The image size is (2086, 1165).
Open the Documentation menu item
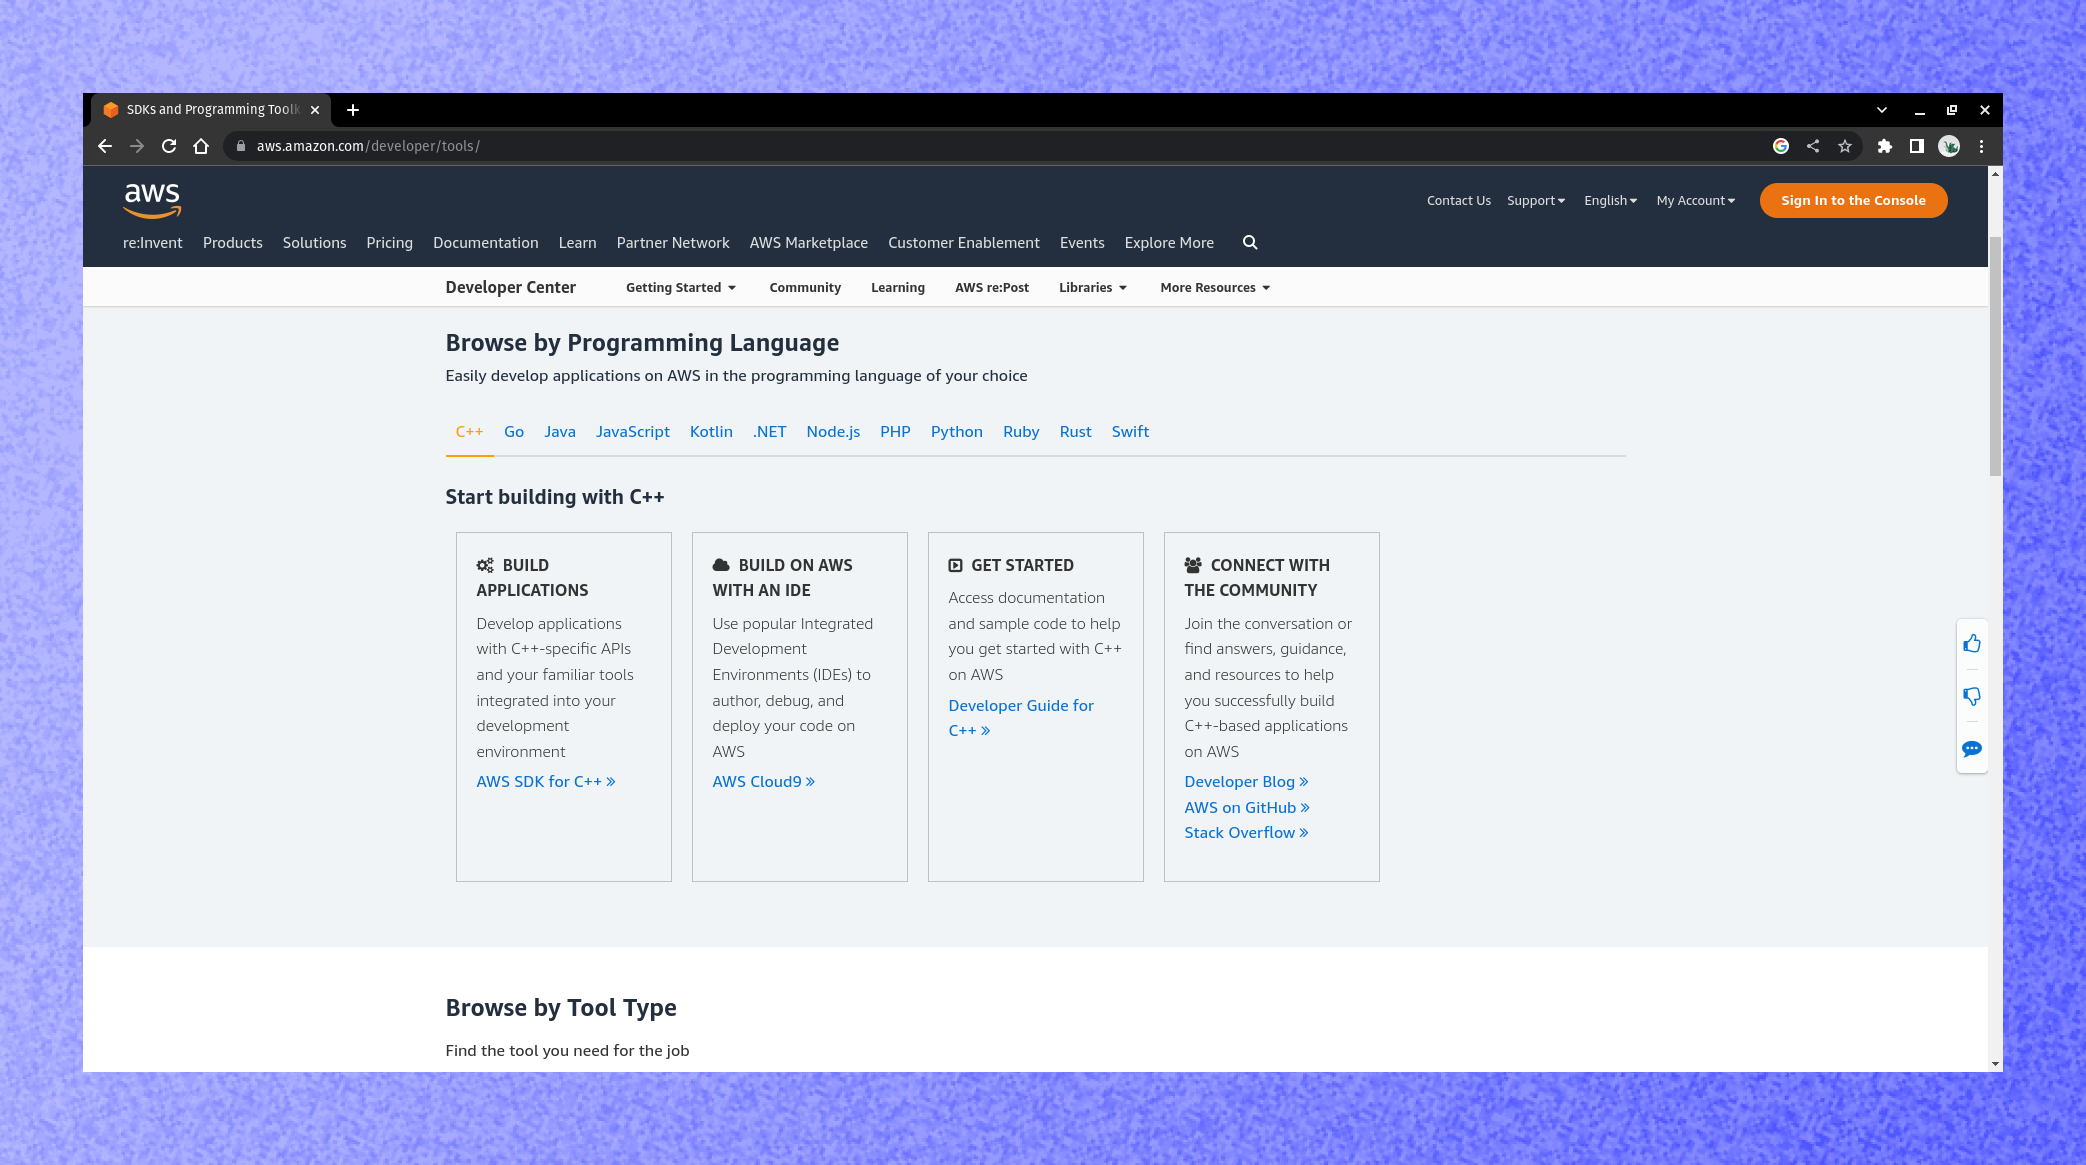click(x=485, y=242)
